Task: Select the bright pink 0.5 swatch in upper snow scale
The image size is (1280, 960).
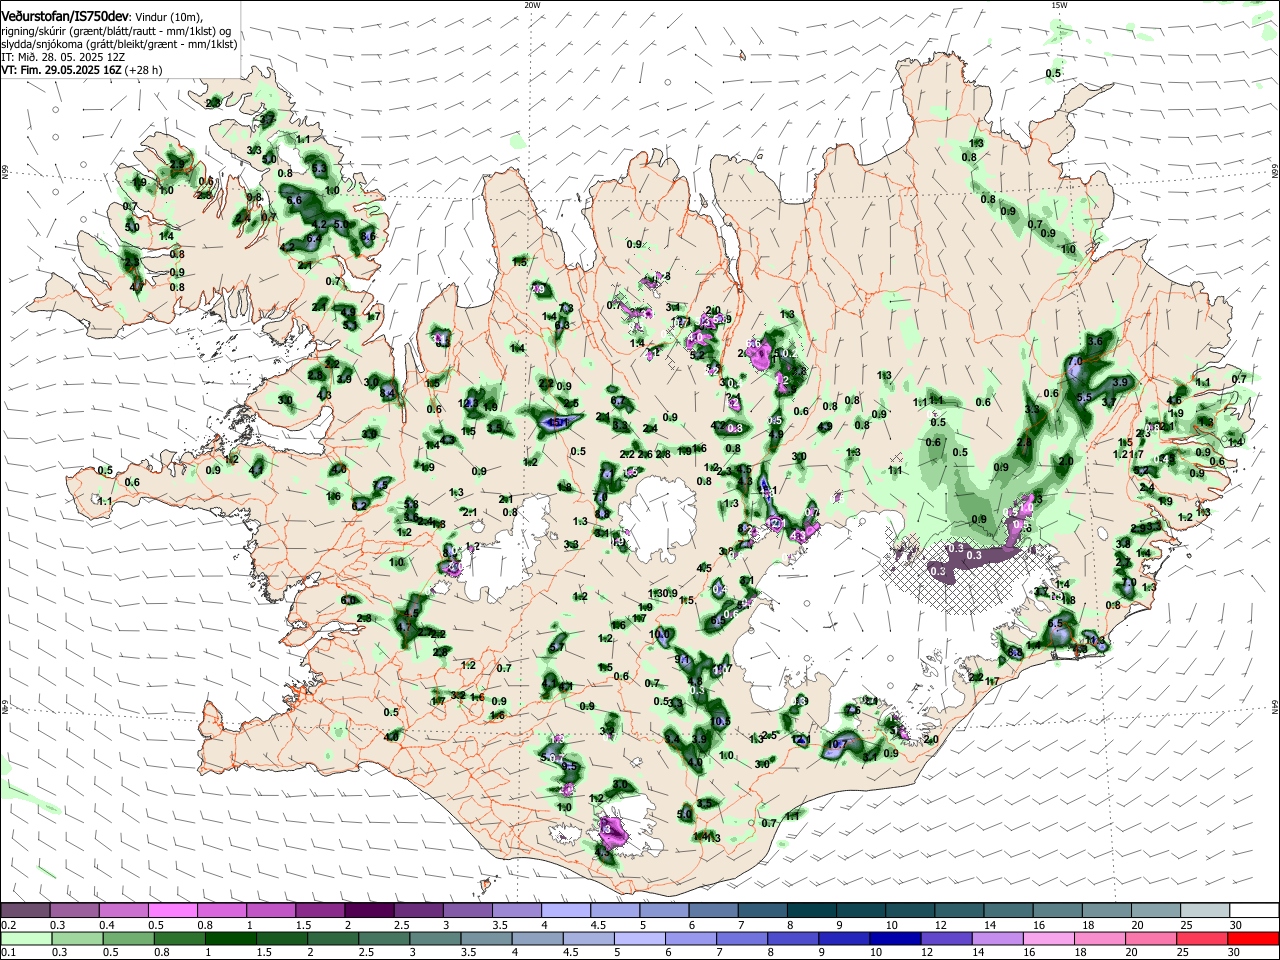Action: [x=172, y=911]
